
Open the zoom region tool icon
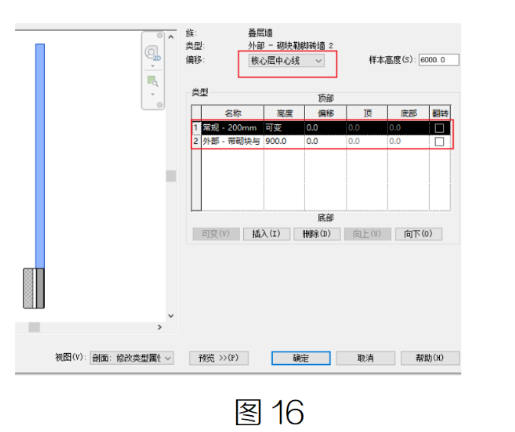coord(153,81)
